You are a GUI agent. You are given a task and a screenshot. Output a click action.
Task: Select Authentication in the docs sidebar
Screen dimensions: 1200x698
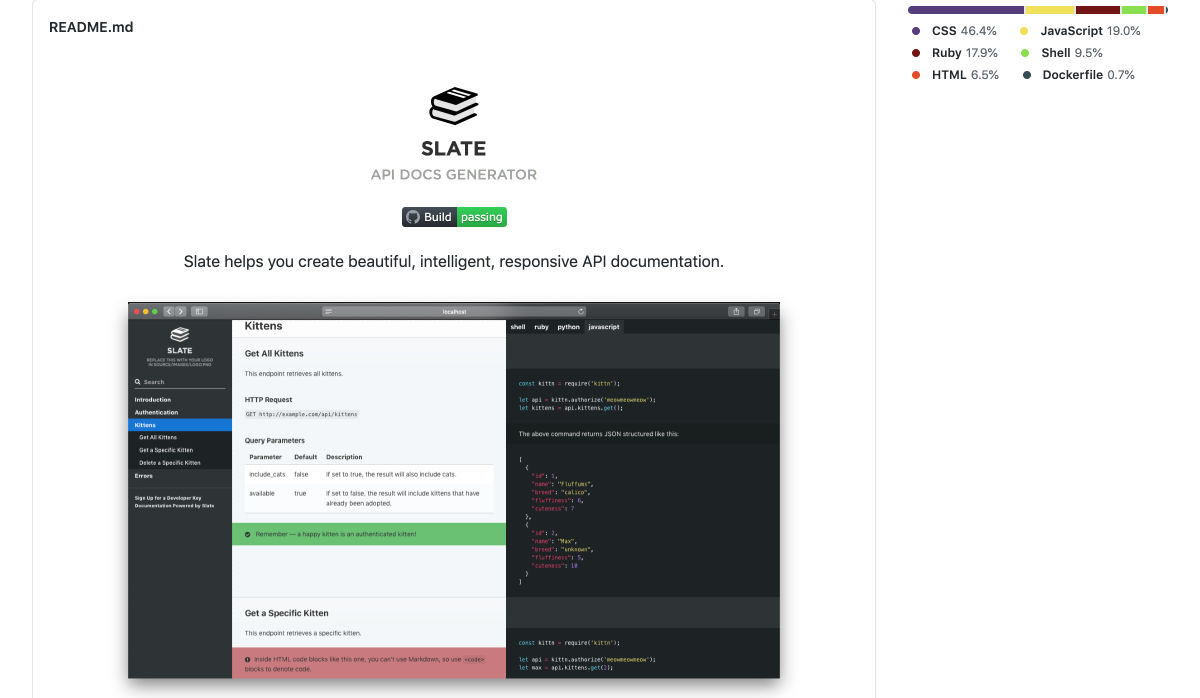[x=157, y=412]
